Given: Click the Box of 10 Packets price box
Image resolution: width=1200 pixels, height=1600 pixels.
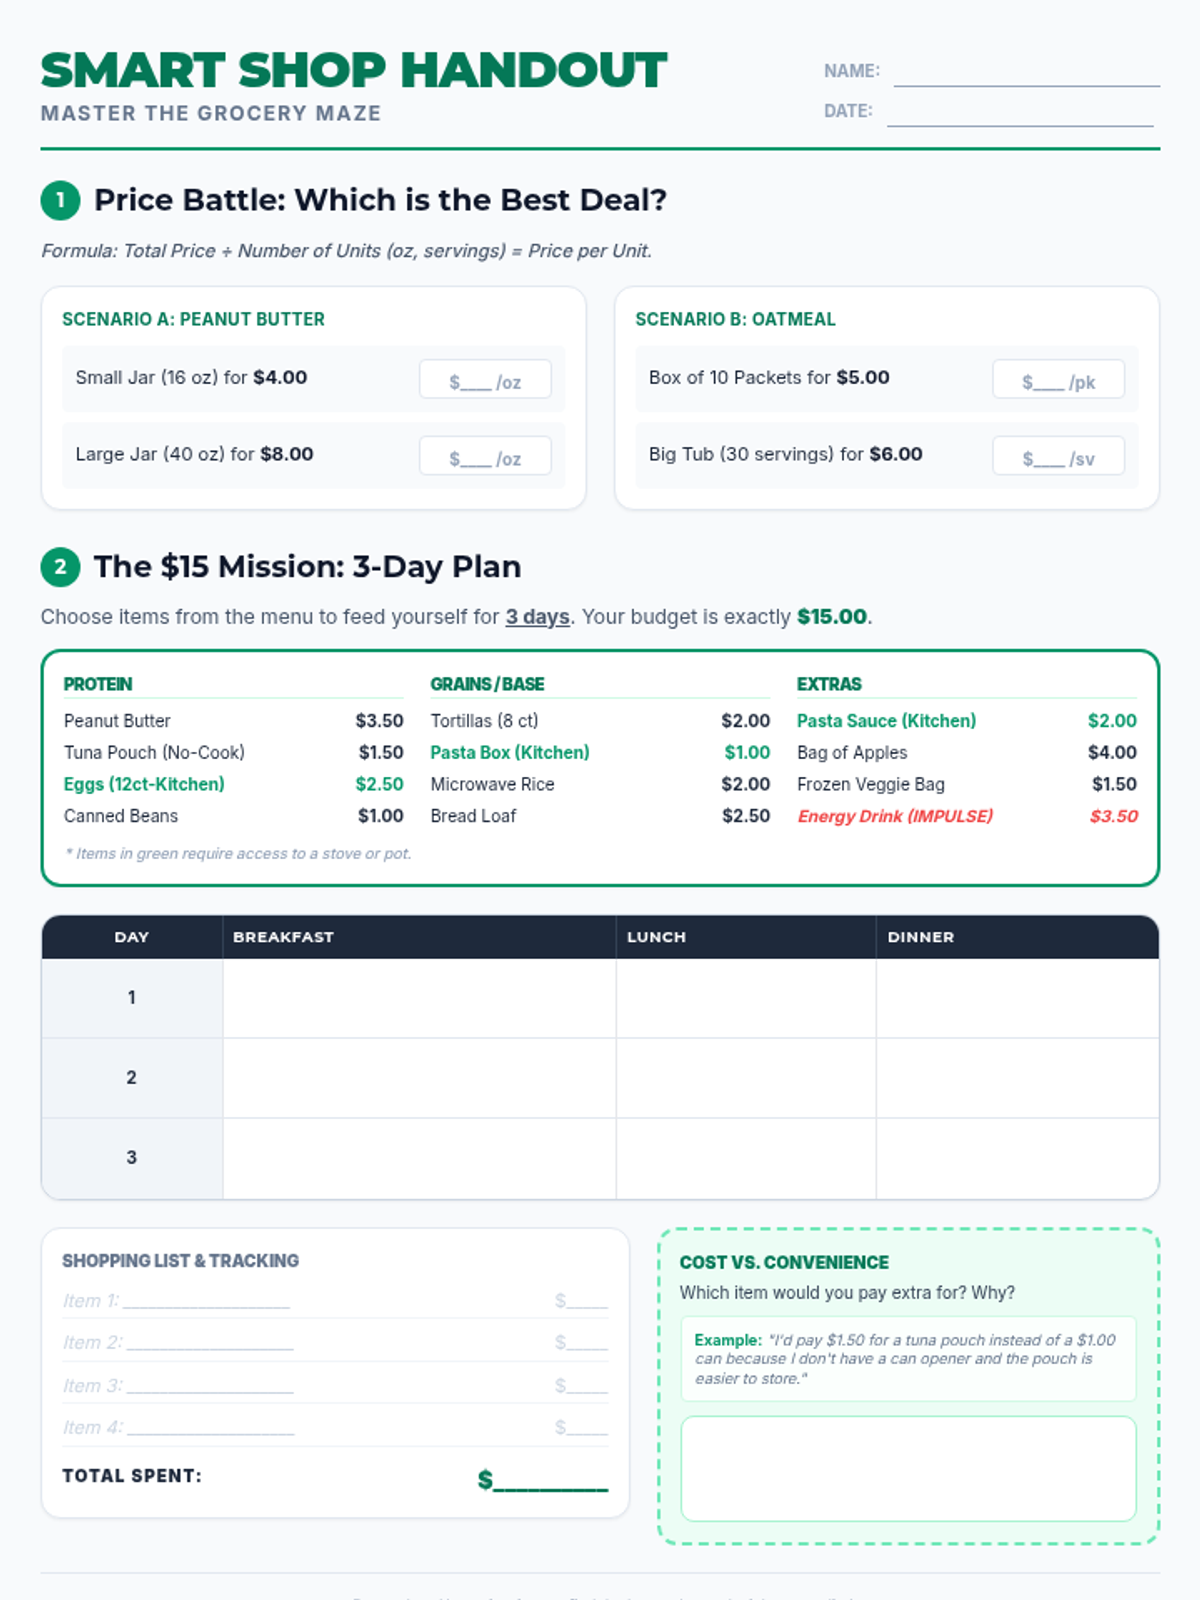Looking at the screenshot, I should 1058,380.
